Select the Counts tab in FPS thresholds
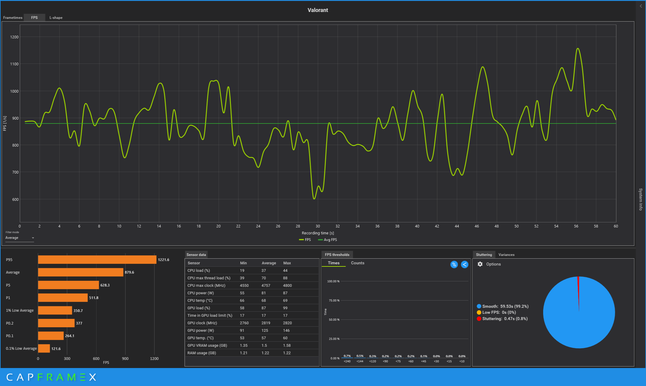 pos(357,263)
